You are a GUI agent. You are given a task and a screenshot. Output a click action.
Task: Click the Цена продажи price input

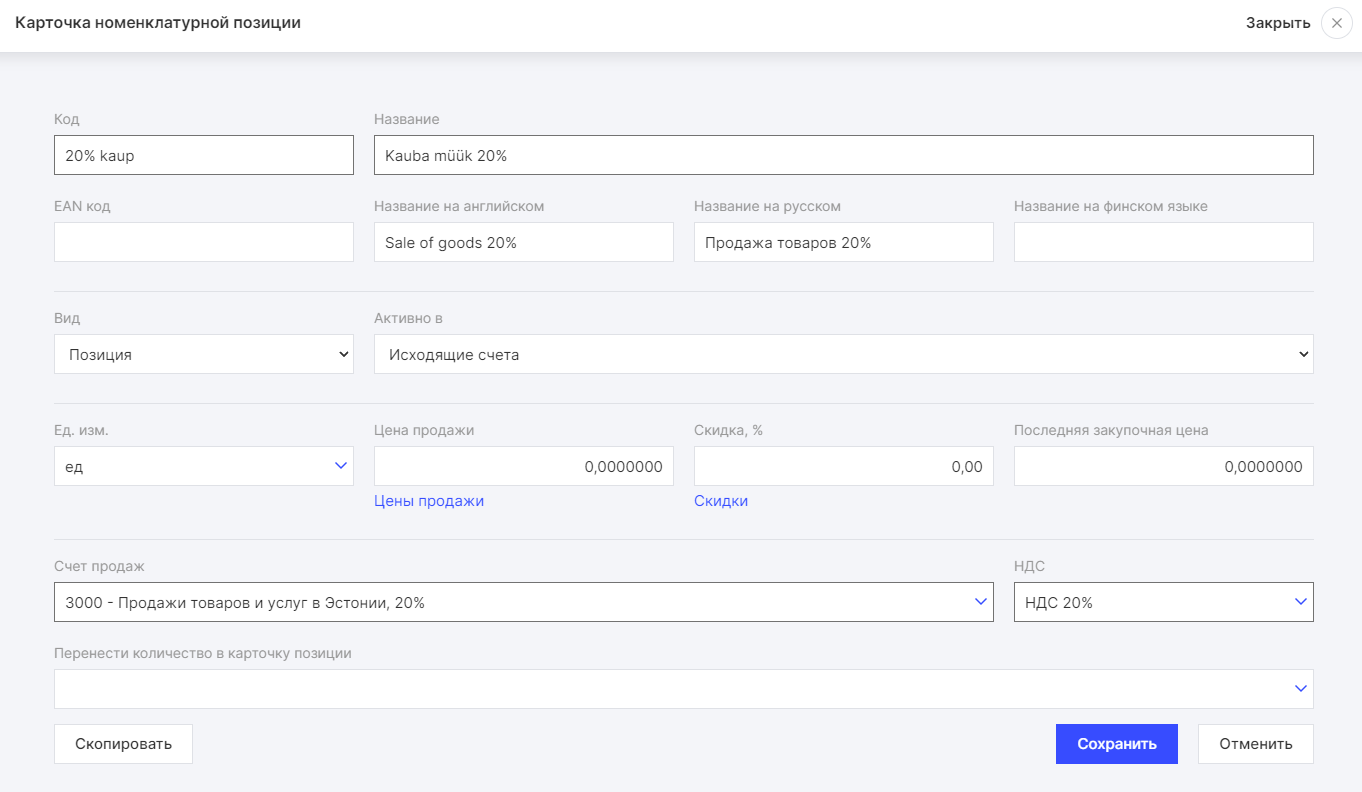(523, 466)
